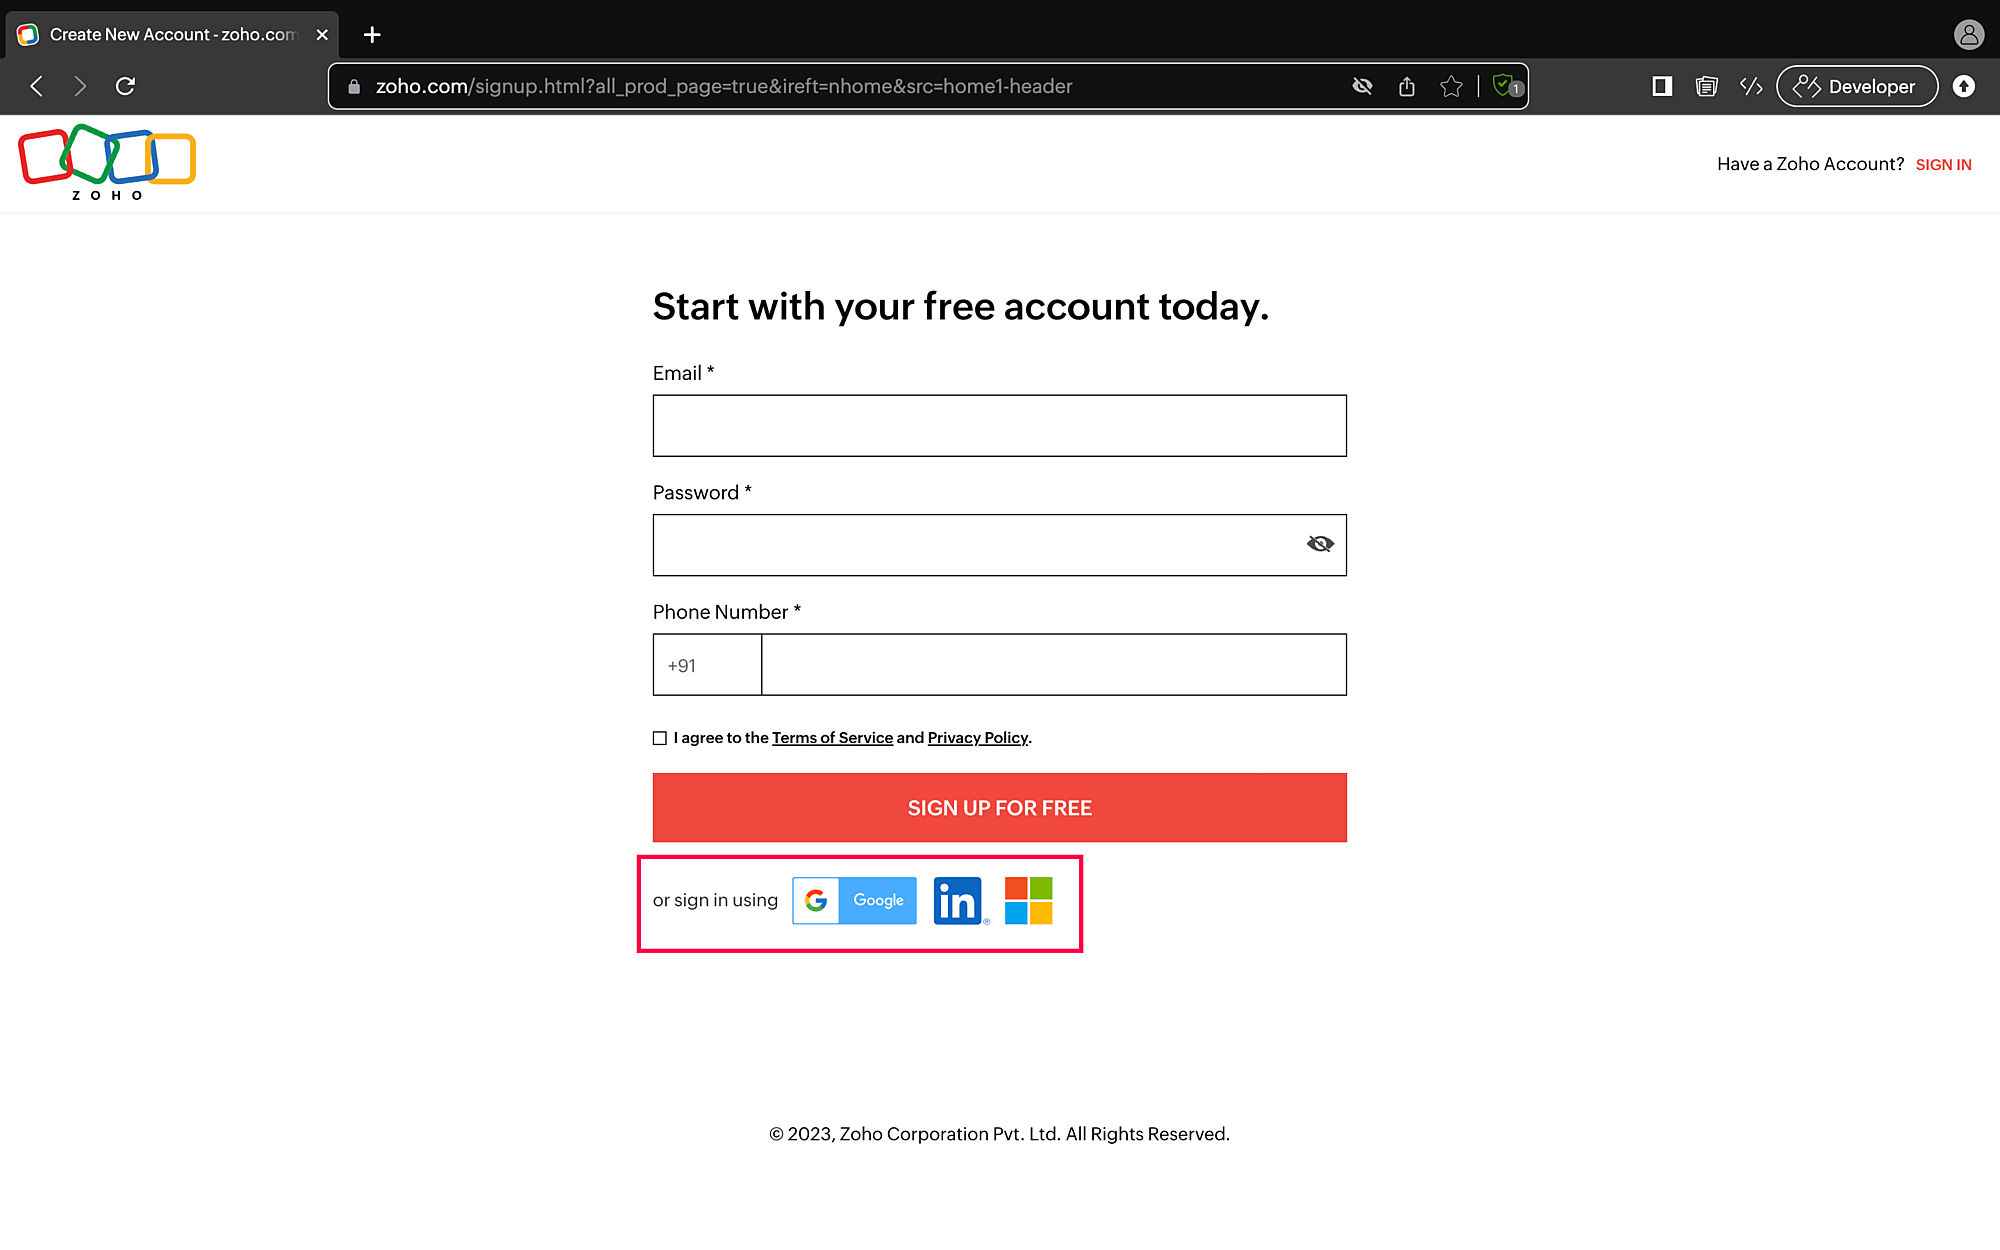Sign in with the Microsoft logo
The image size is (2000, 1250).
point(1028,900)
